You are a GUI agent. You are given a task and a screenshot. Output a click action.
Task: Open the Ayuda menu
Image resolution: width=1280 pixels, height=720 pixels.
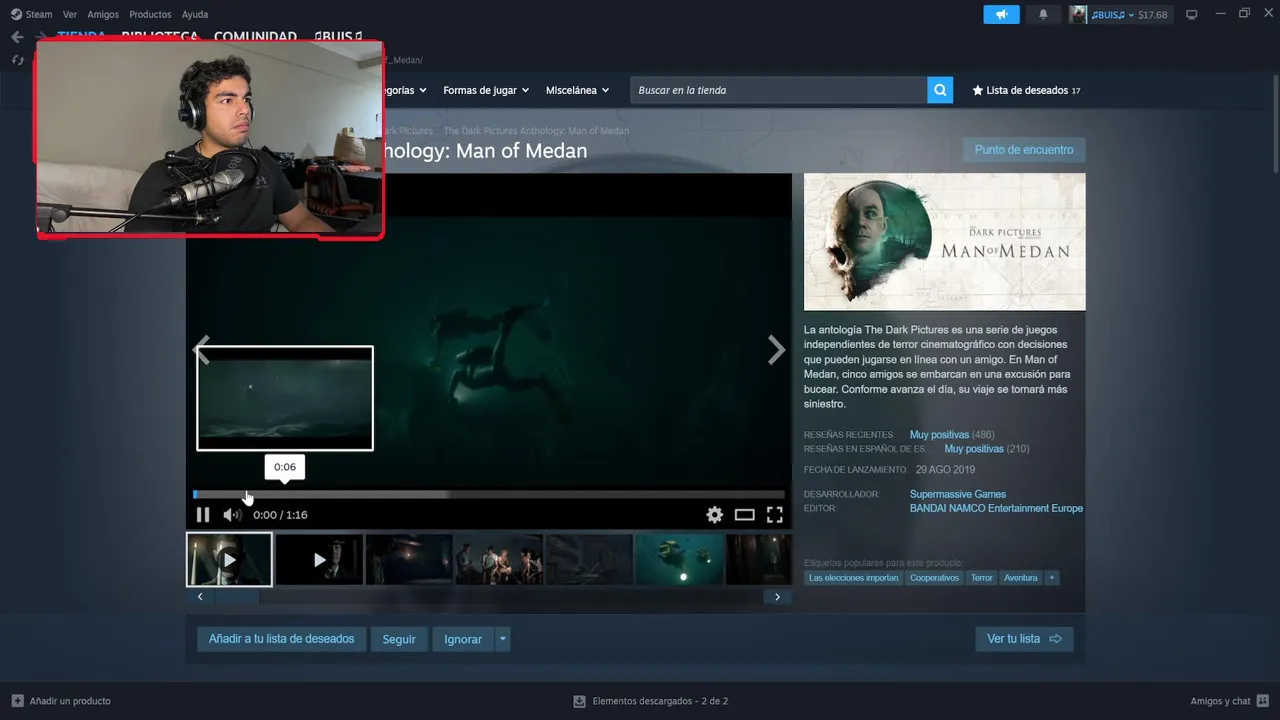(195, 14)
